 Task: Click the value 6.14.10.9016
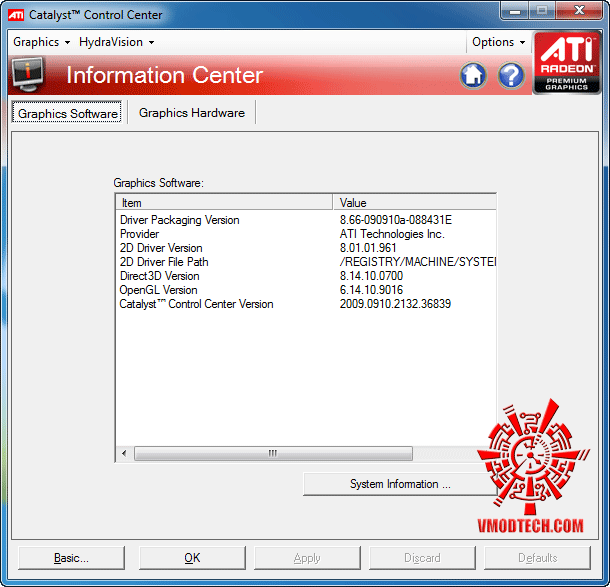click(x=372, y=290)
